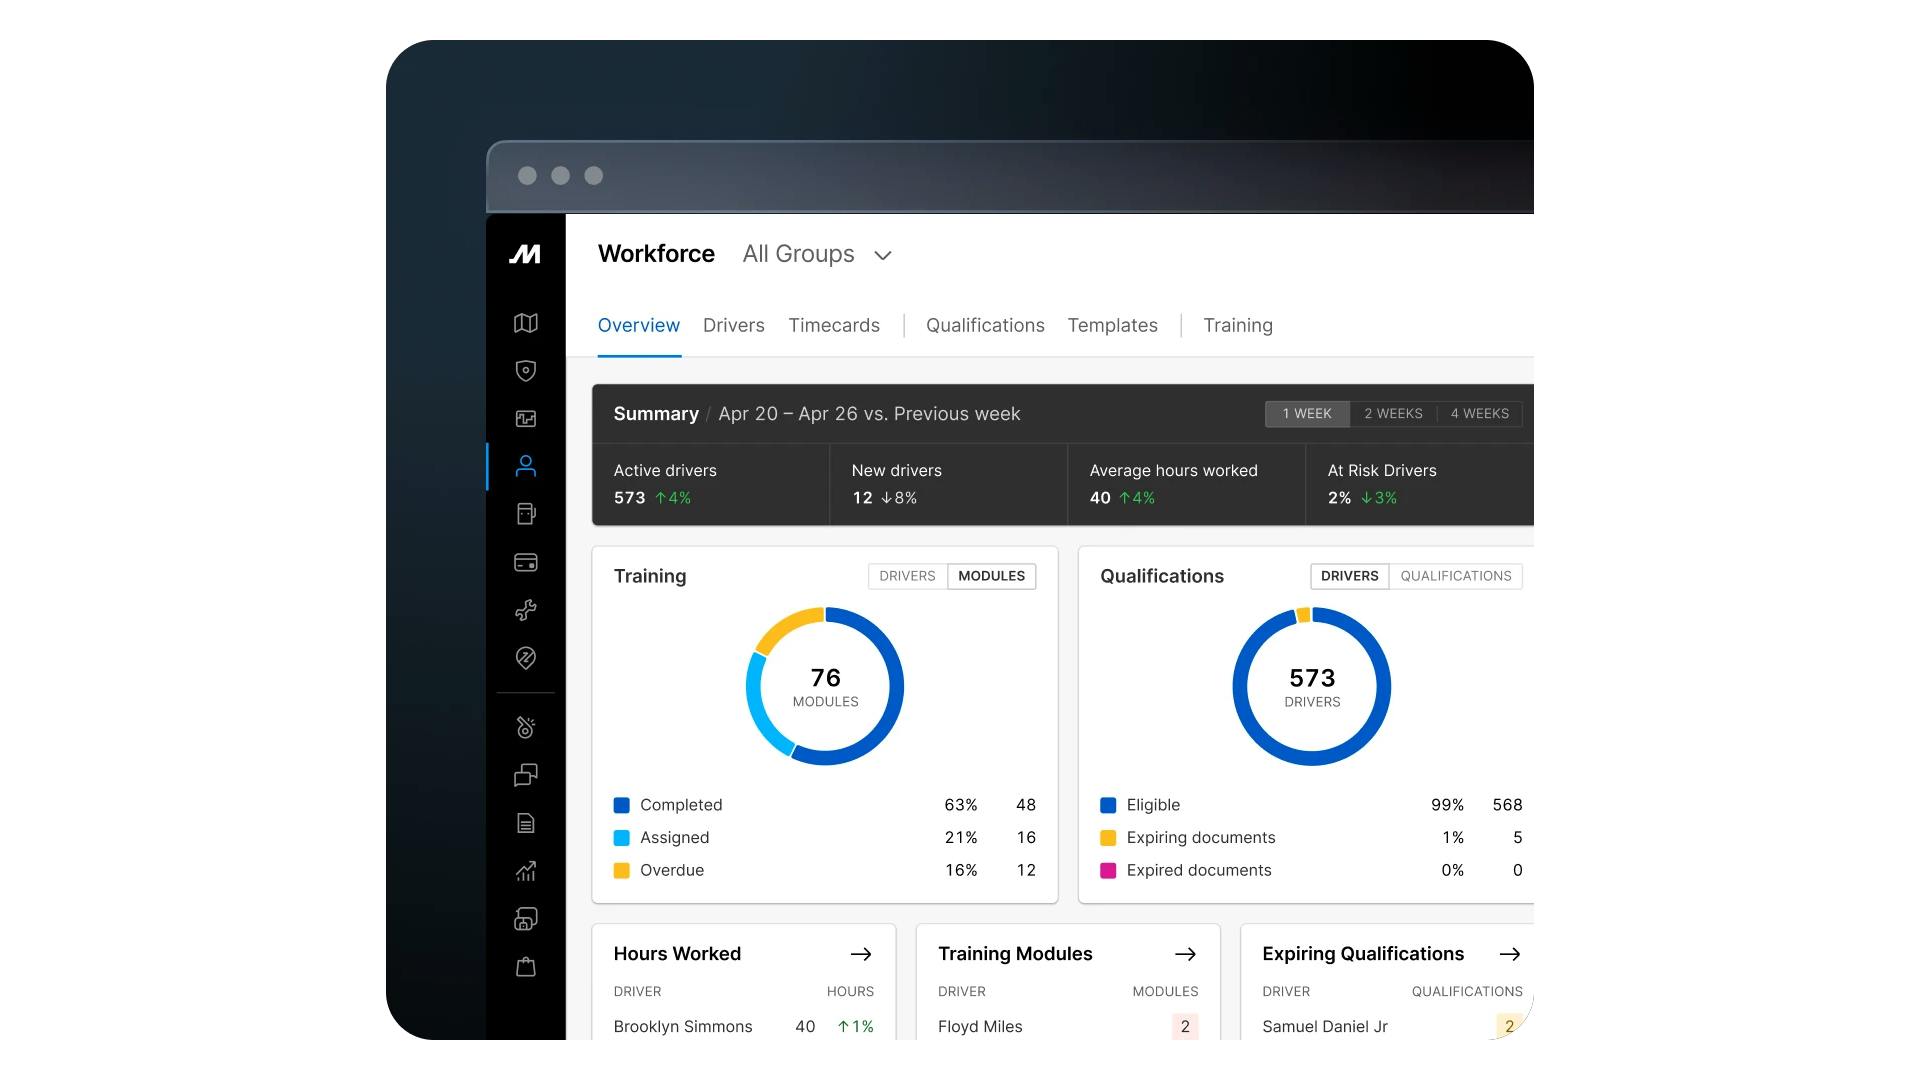This screenshot has width=1920, height=1080.
Task: Open the documents sidebar icon
Action: 525,823
